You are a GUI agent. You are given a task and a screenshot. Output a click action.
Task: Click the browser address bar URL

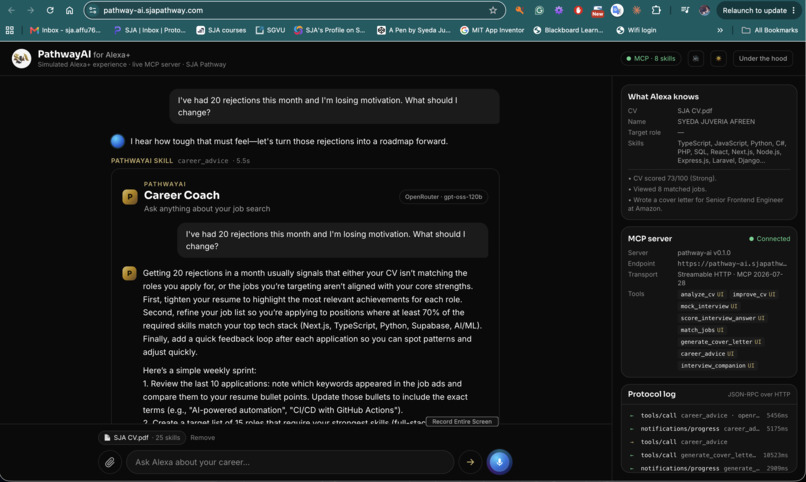coord(153,10)
